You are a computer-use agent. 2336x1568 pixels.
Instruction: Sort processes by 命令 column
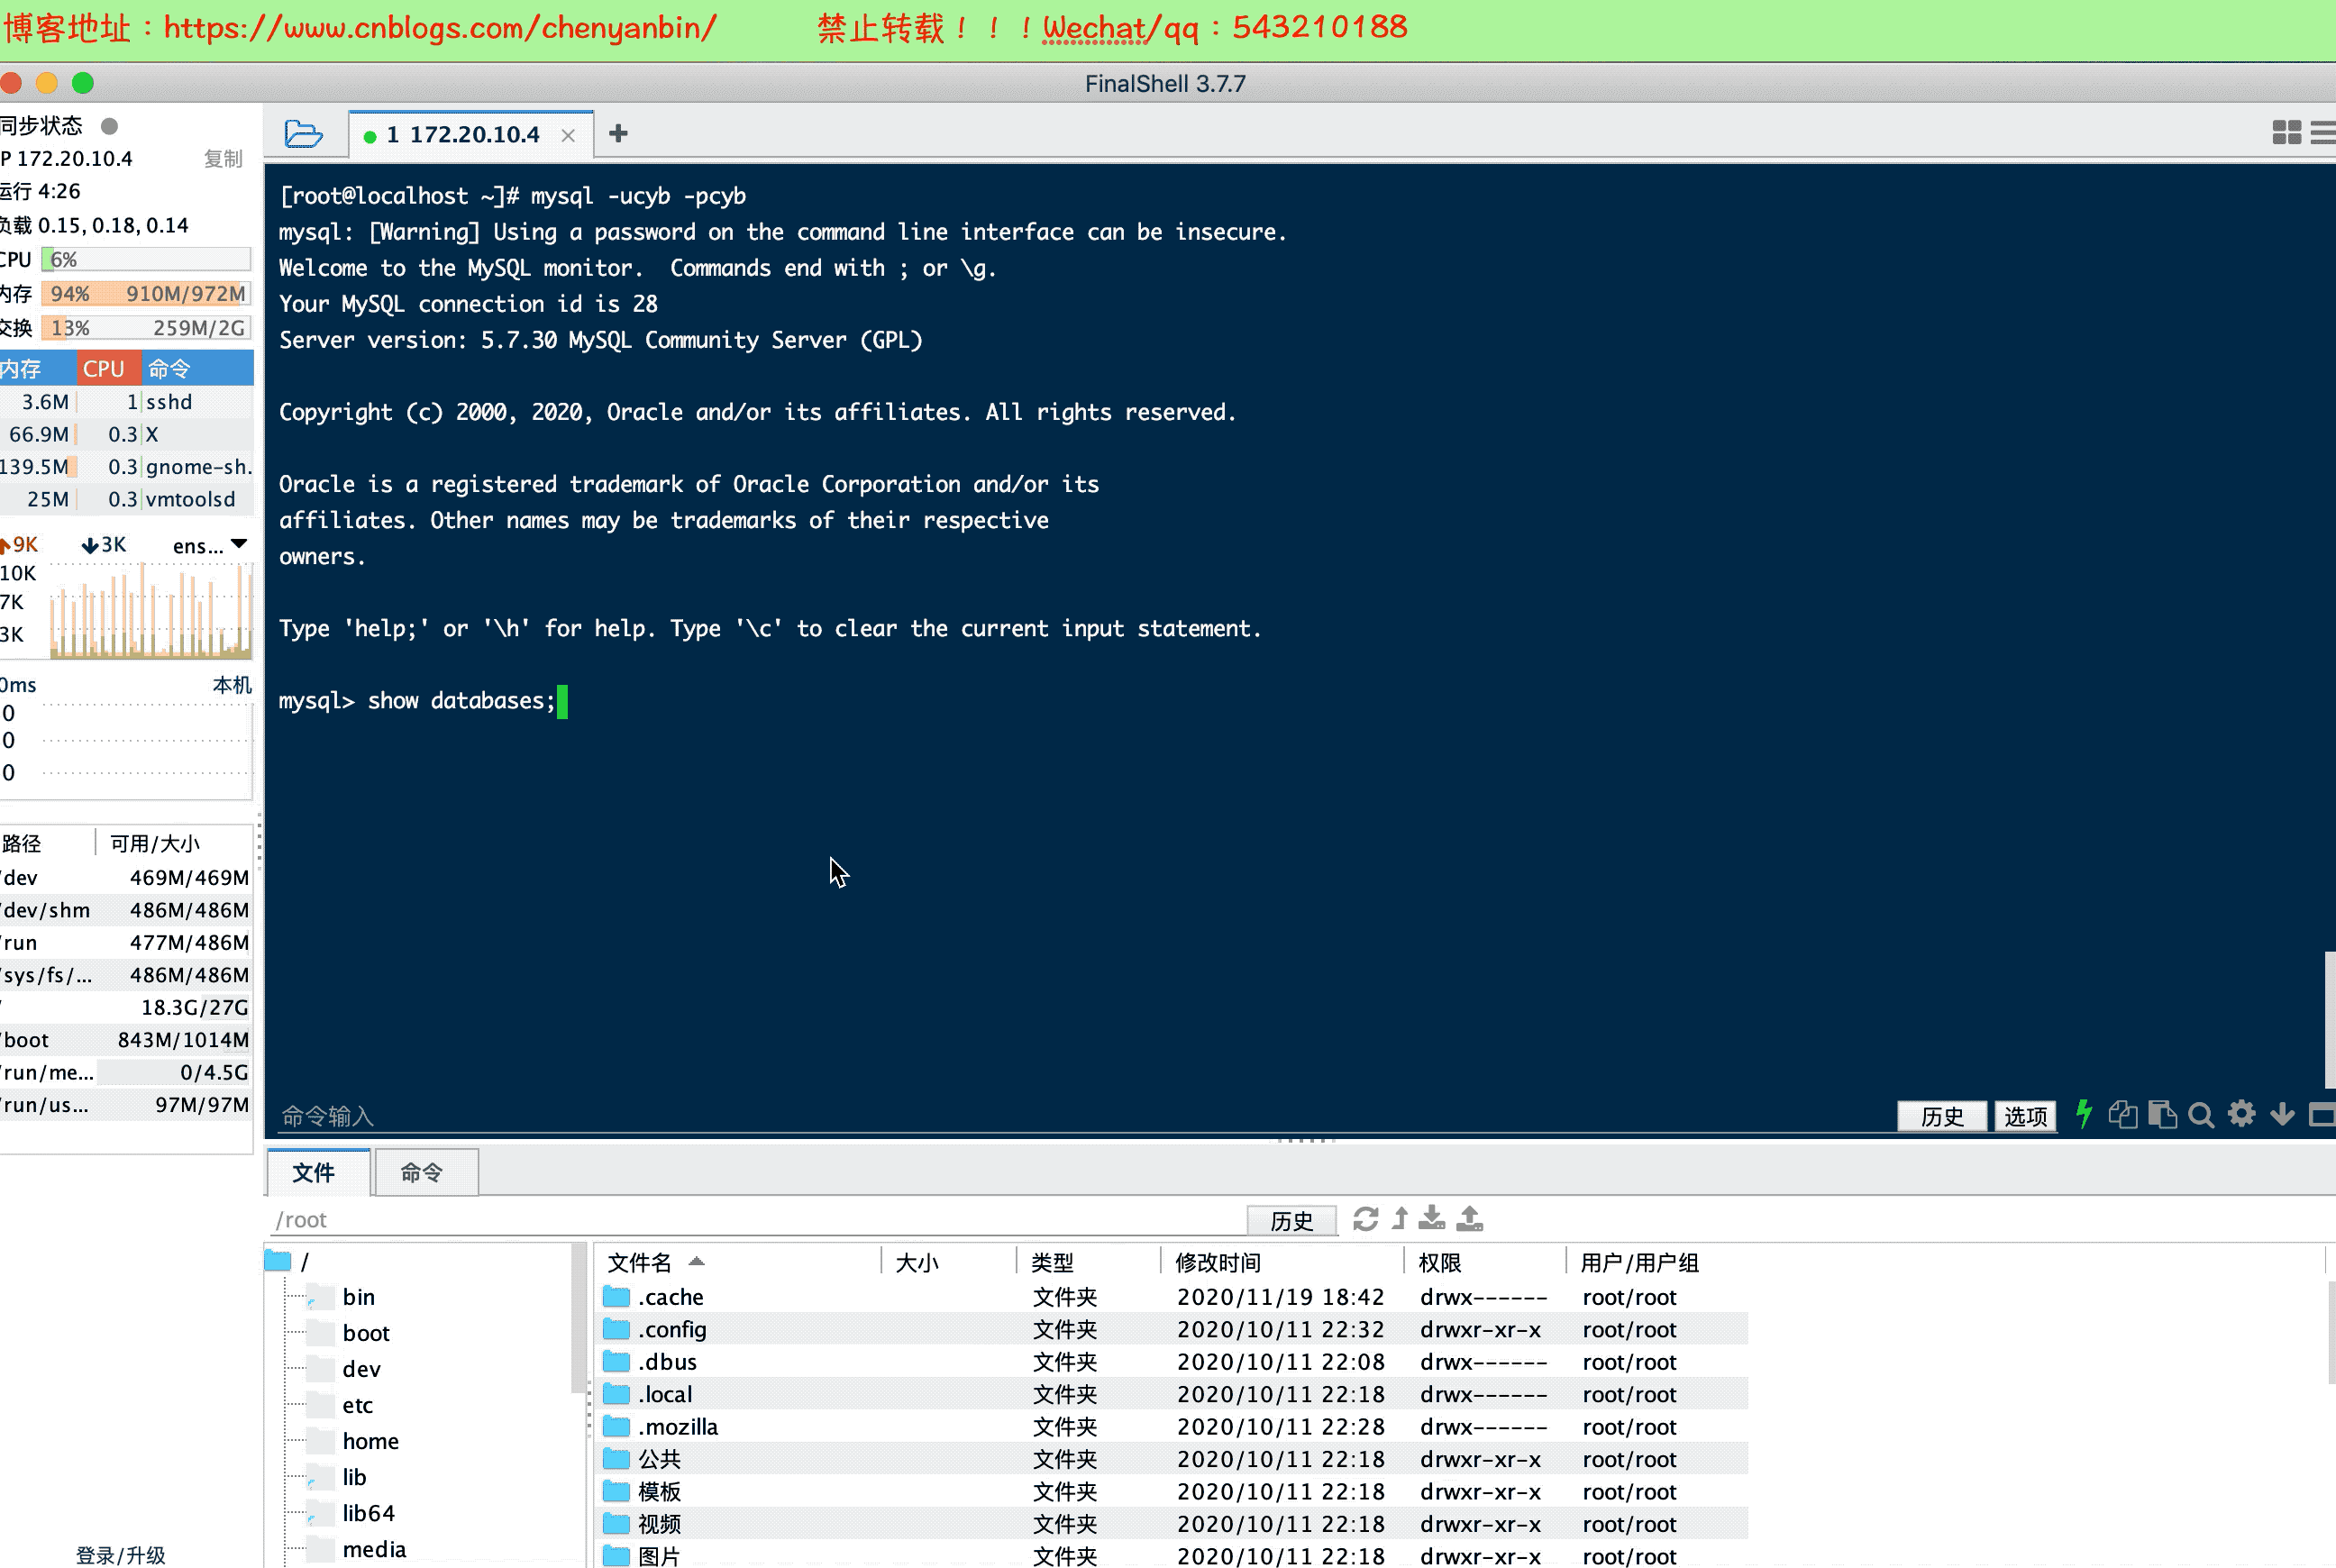(x=197, y=369)
